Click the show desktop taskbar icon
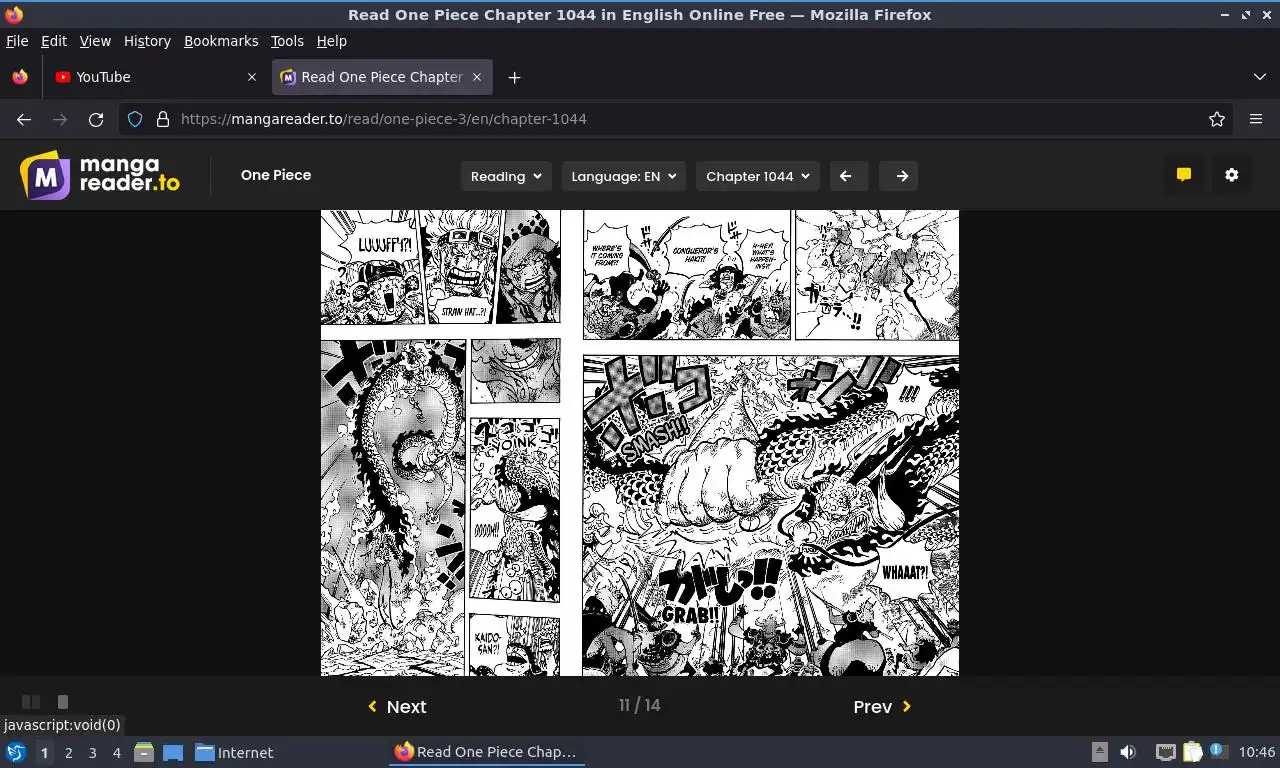The image size is (1280, 768). pos(173,752)
